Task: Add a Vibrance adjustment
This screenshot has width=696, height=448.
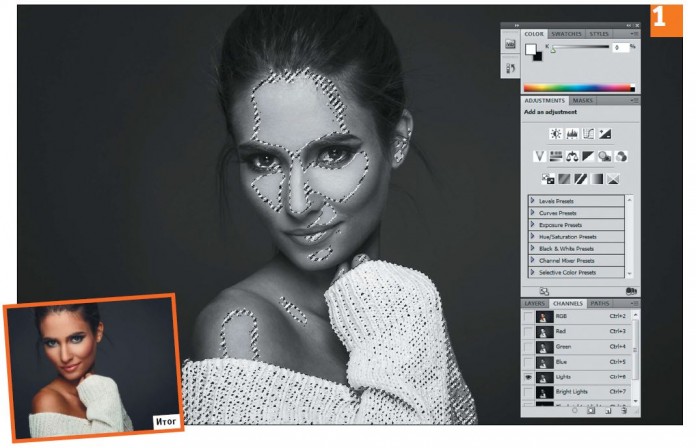Action: click(x=539, y=156)
